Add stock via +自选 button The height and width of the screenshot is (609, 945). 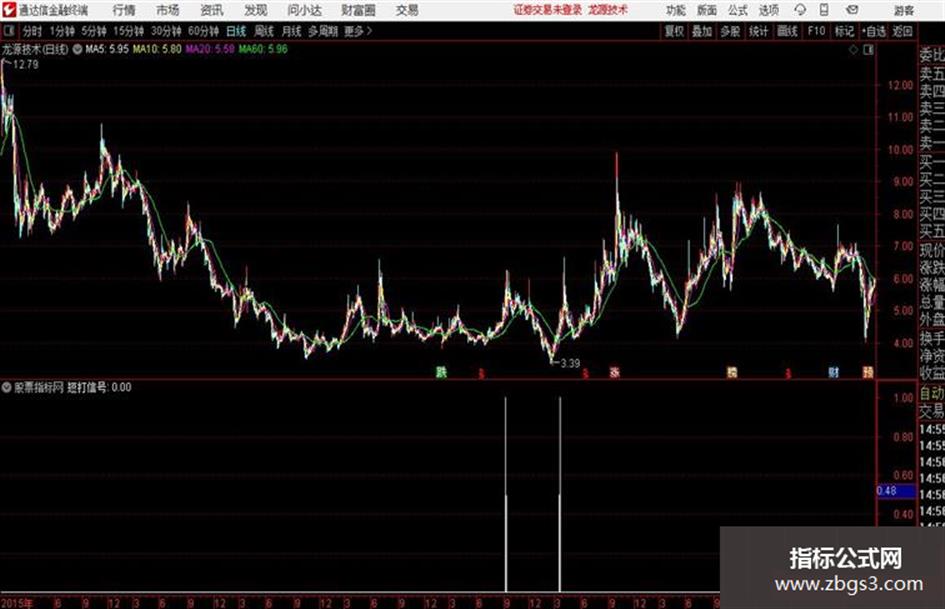coord(874,31)
